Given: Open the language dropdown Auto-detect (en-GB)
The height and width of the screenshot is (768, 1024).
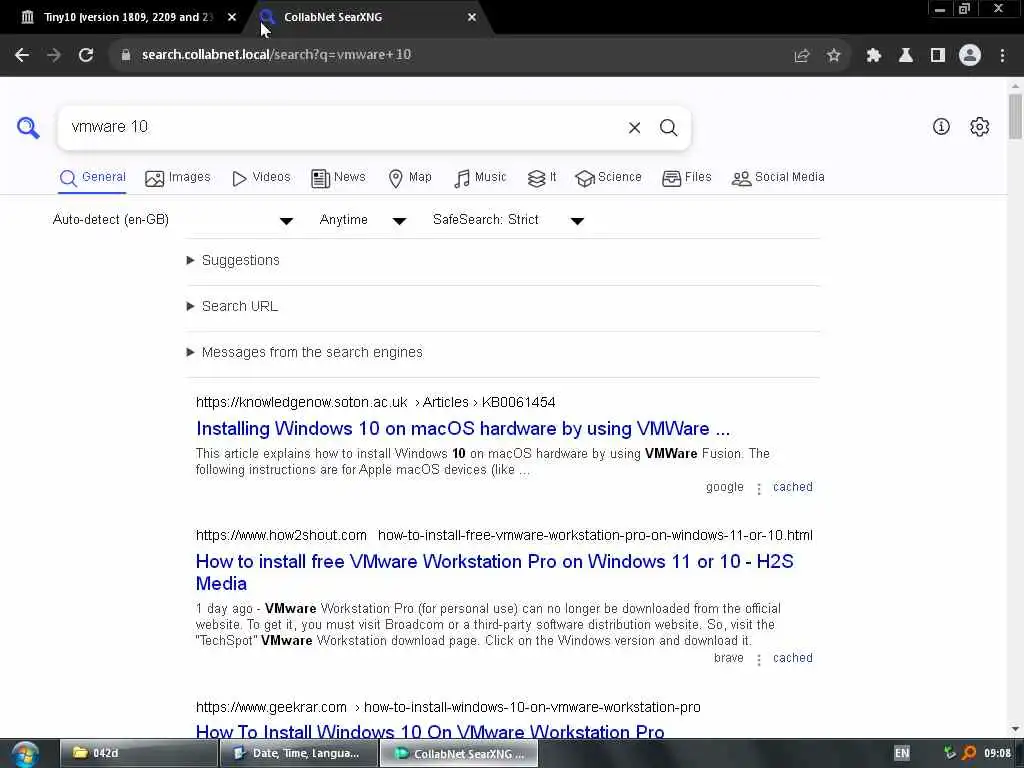Looking at the screenshot, I should point(172,220).
